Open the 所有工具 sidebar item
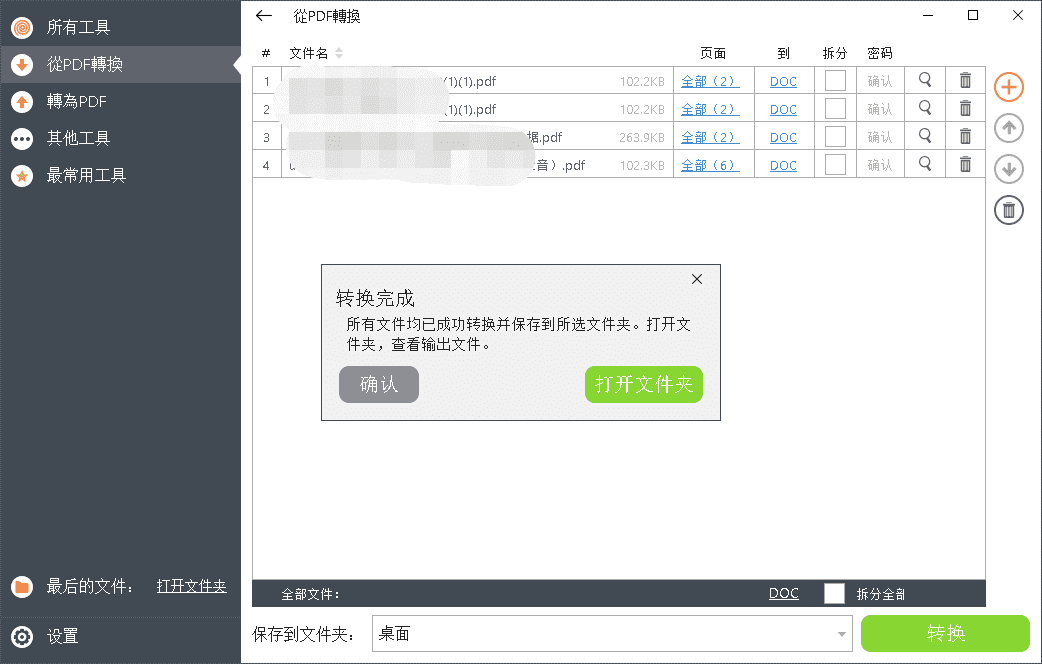 point(120,27)
